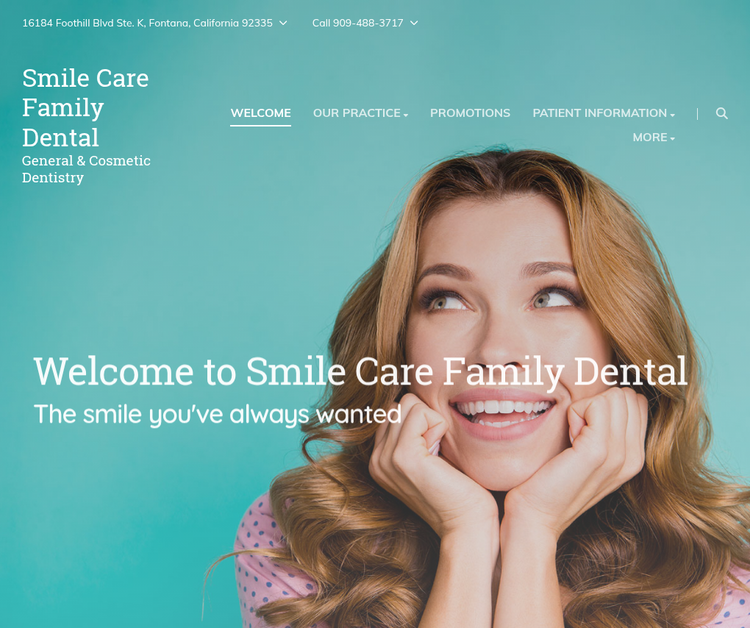This screenshot has height=628, width=750.
Task: Click the underline beneath the Welcome tab
Action: point(261,126)
